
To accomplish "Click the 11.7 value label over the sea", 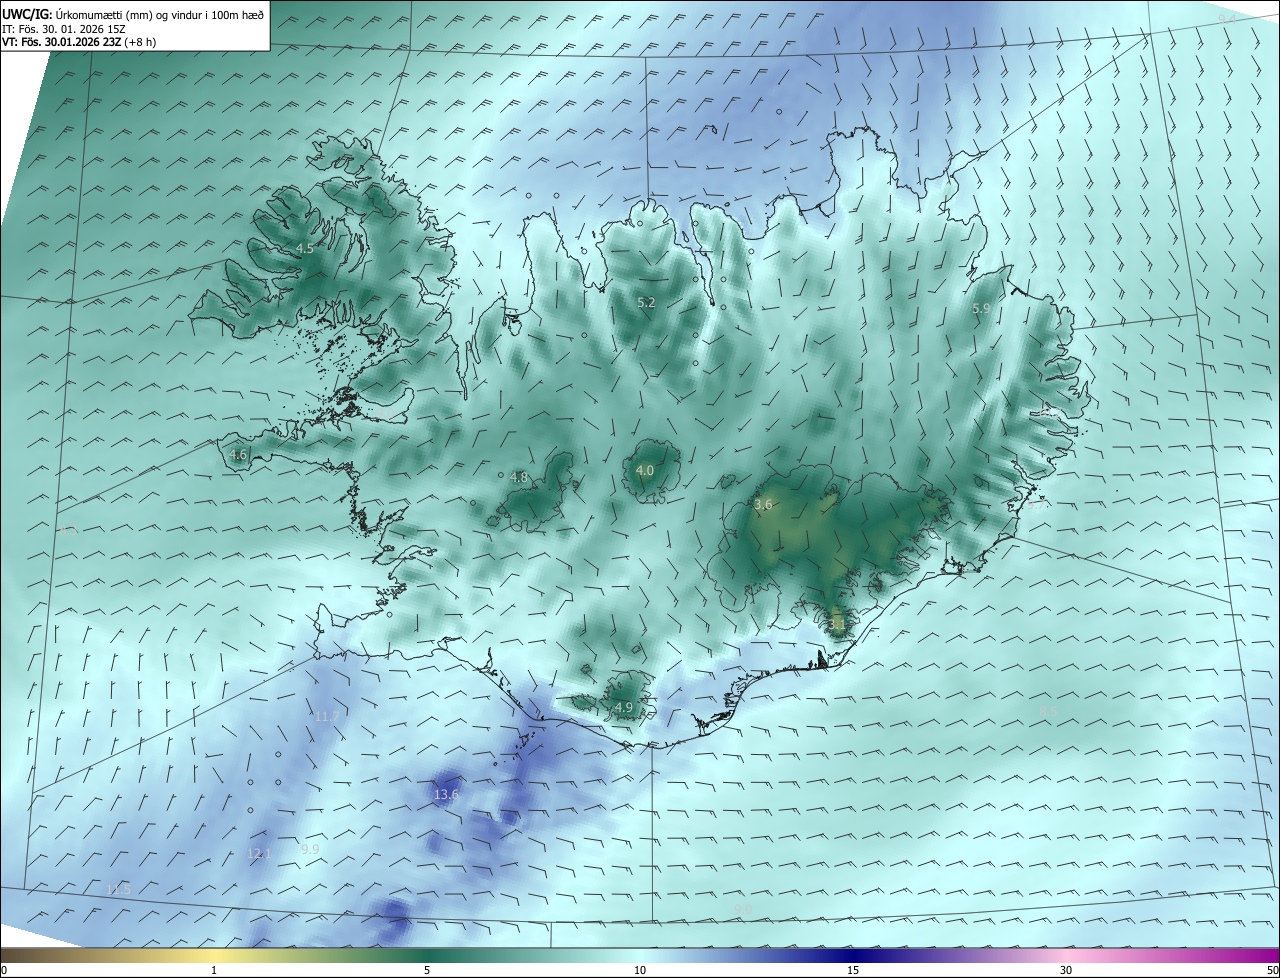I will tap(326, 716).
